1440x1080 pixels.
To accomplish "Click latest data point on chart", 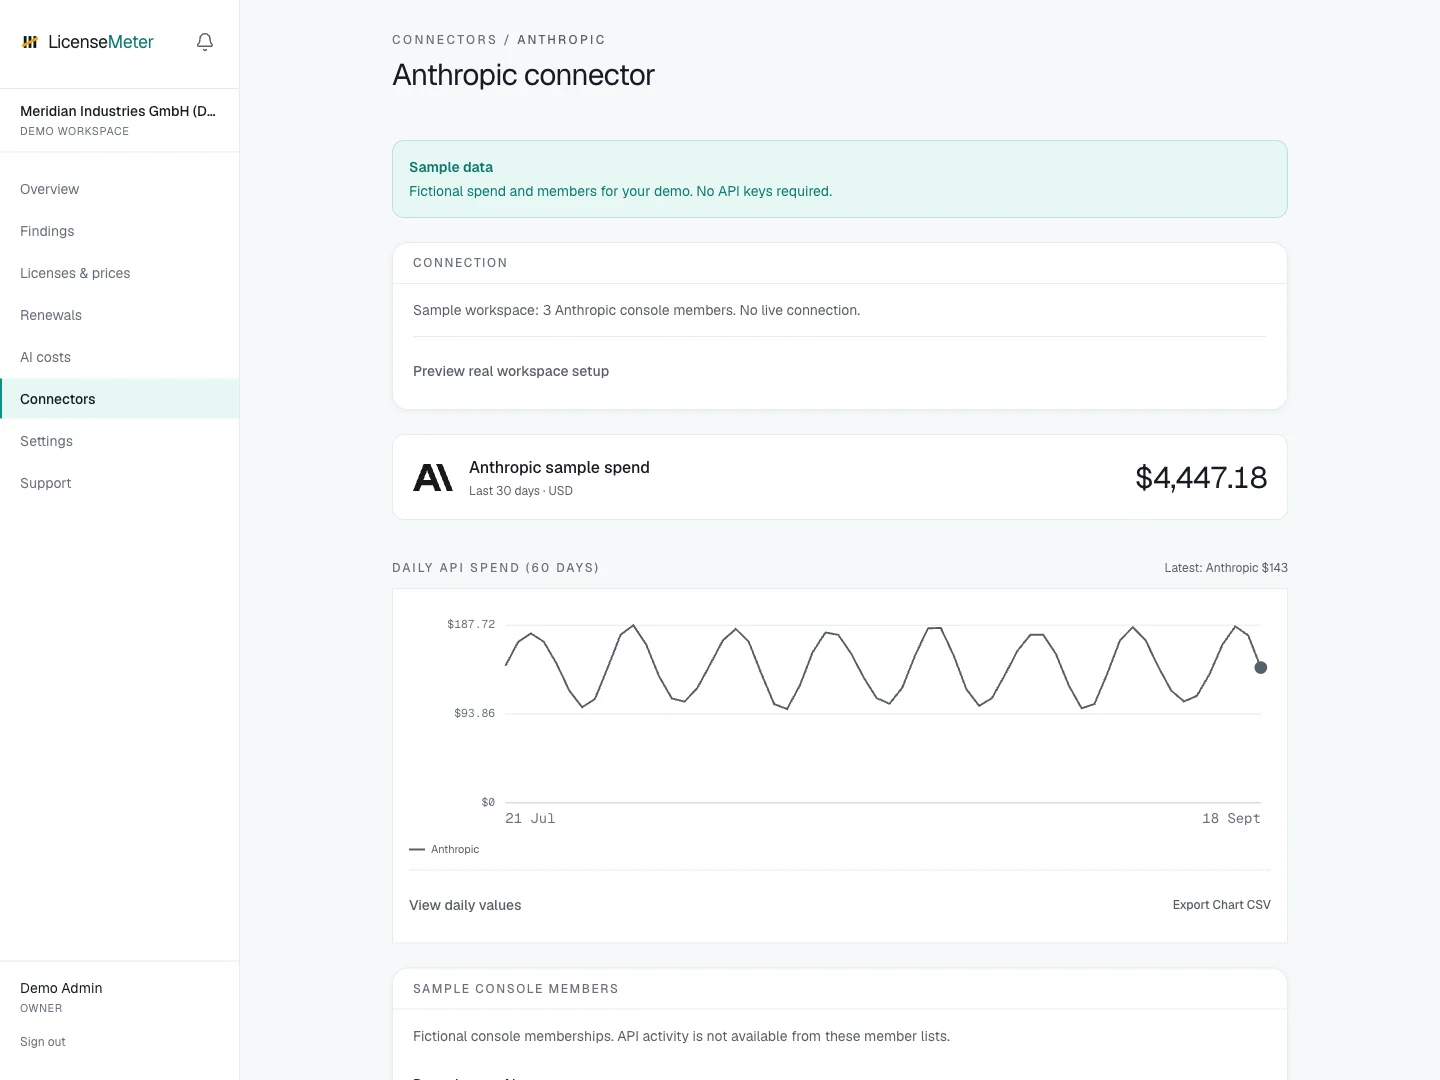I will pyautogui.click(x=1260, y=667).
